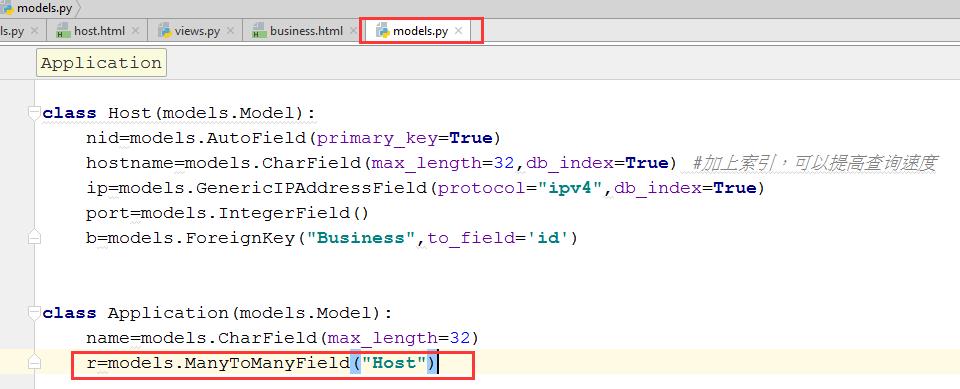Click primary_key argument in nid line
The height and width of the screenshot is (389, 960).
point(377,138)
